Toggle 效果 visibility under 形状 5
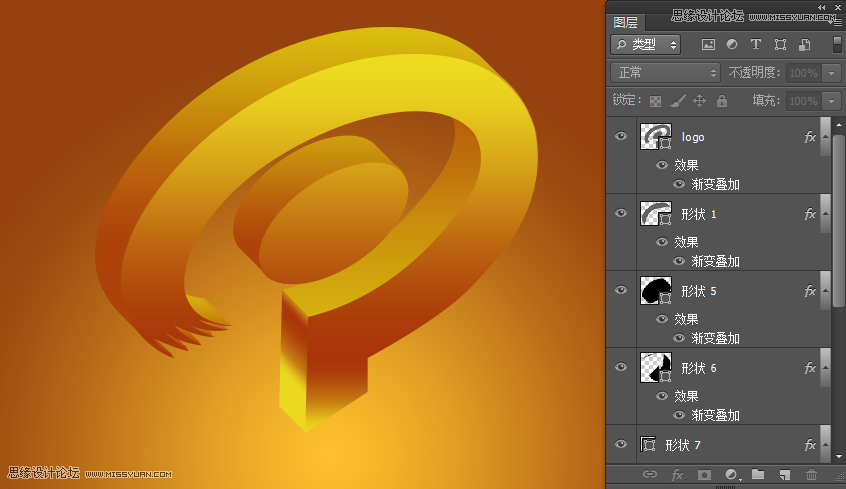This screenshot has width=846, height=489. pos(661,319)
